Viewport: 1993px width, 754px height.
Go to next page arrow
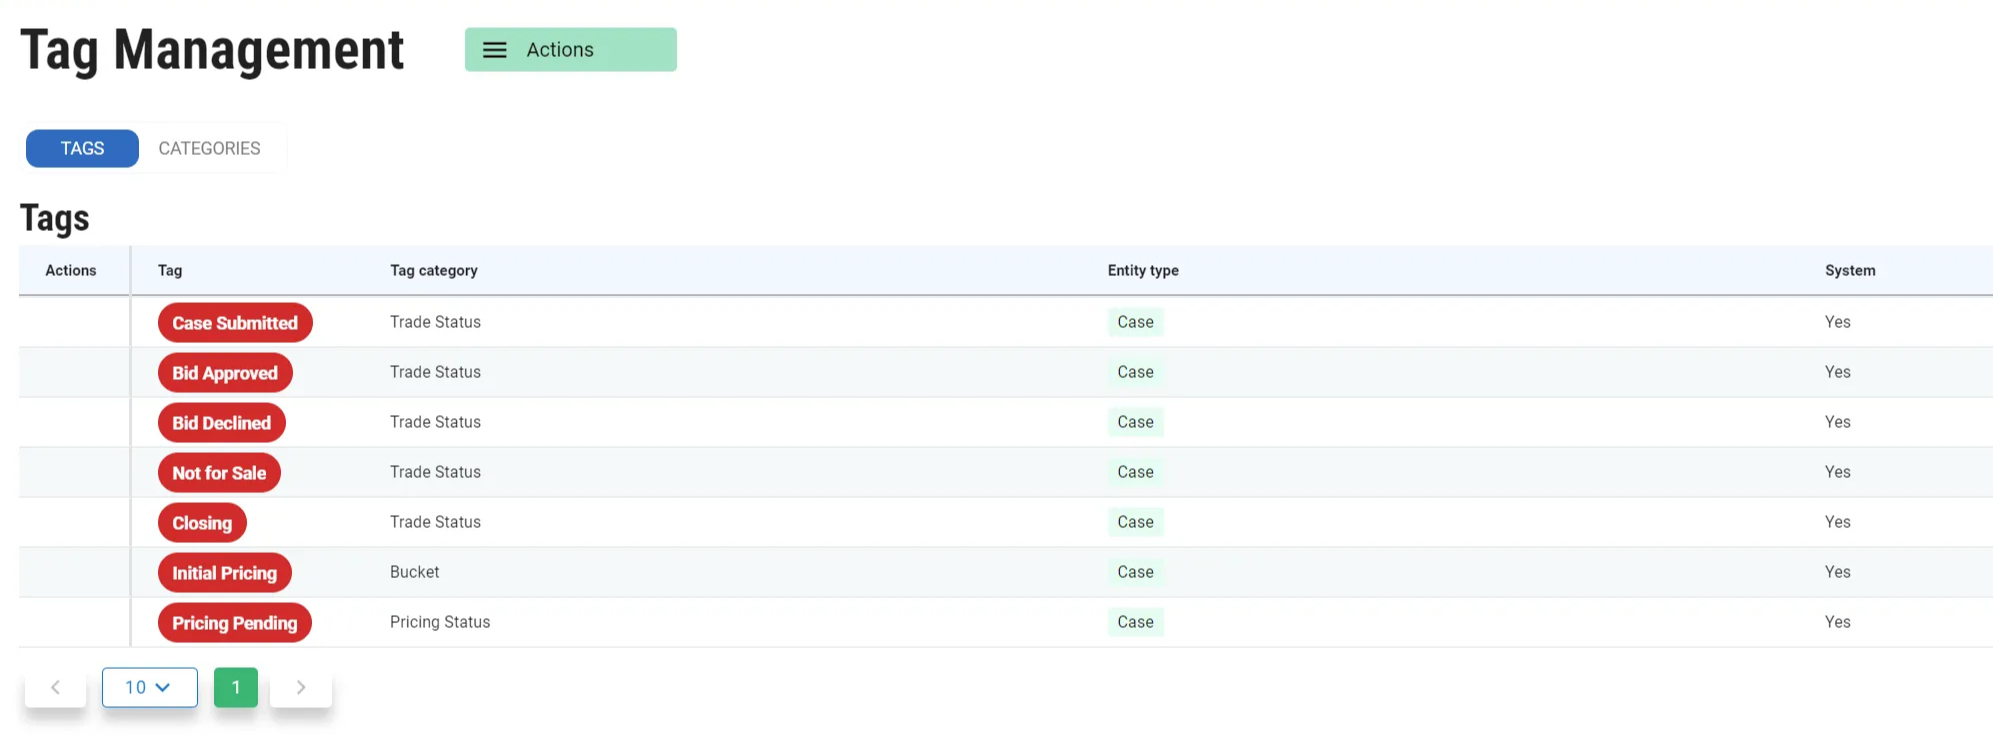coord(300,687)
